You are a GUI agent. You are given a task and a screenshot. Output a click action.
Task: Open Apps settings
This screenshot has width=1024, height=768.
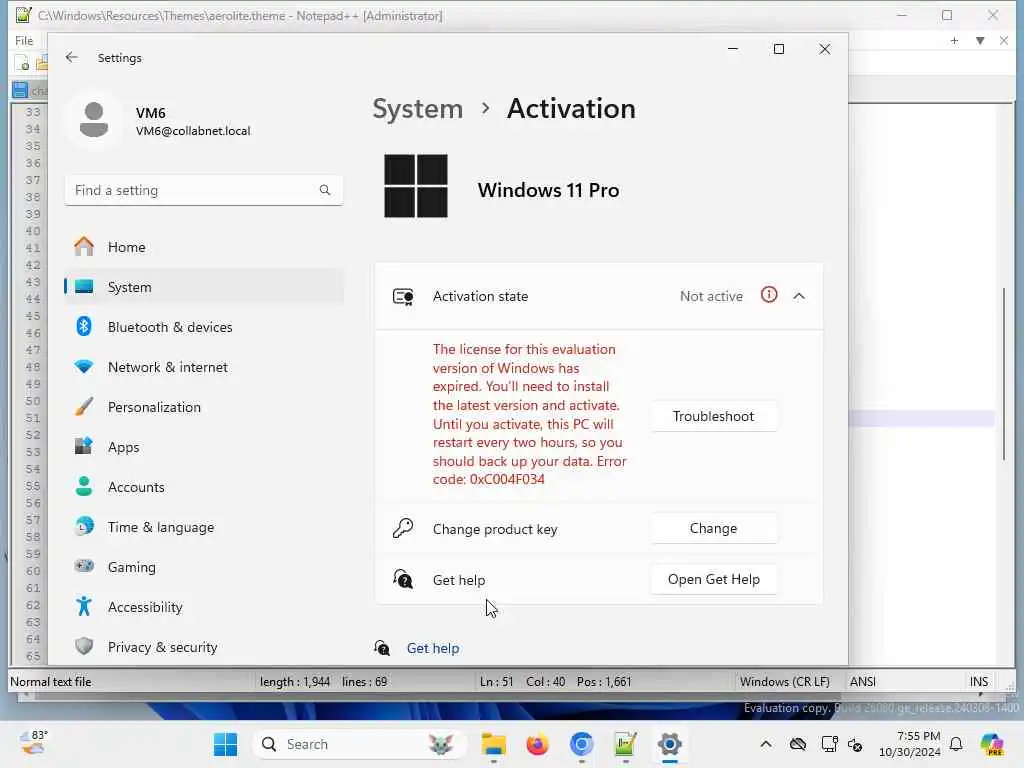click(x=204, y=447)
